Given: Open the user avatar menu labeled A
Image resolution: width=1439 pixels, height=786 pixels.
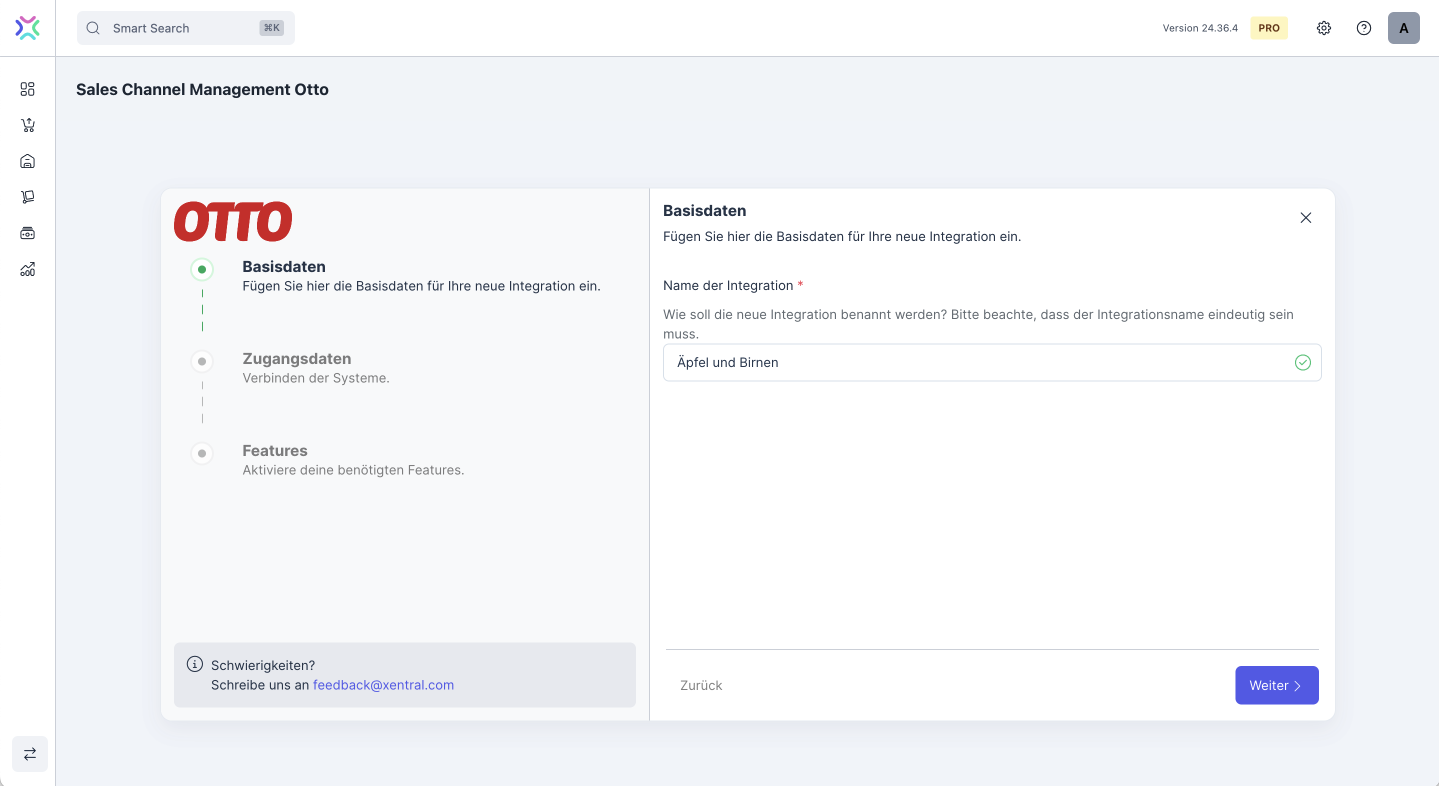Looking at the screenshot, I should coord(1403,28).
